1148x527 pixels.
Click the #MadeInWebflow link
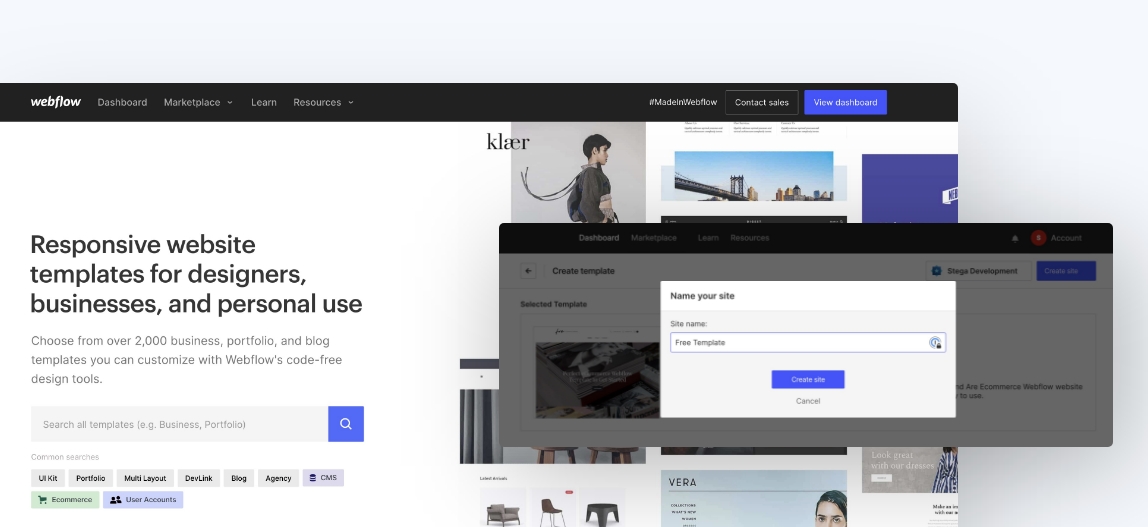click(683, 102)
